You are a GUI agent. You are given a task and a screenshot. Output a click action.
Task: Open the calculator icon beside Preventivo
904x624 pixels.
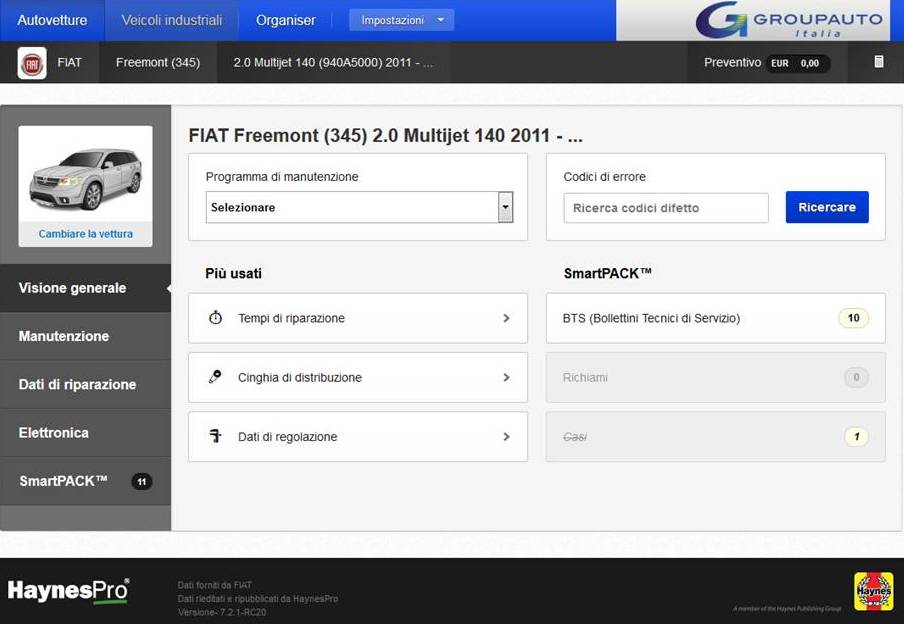tap(879, 62)
